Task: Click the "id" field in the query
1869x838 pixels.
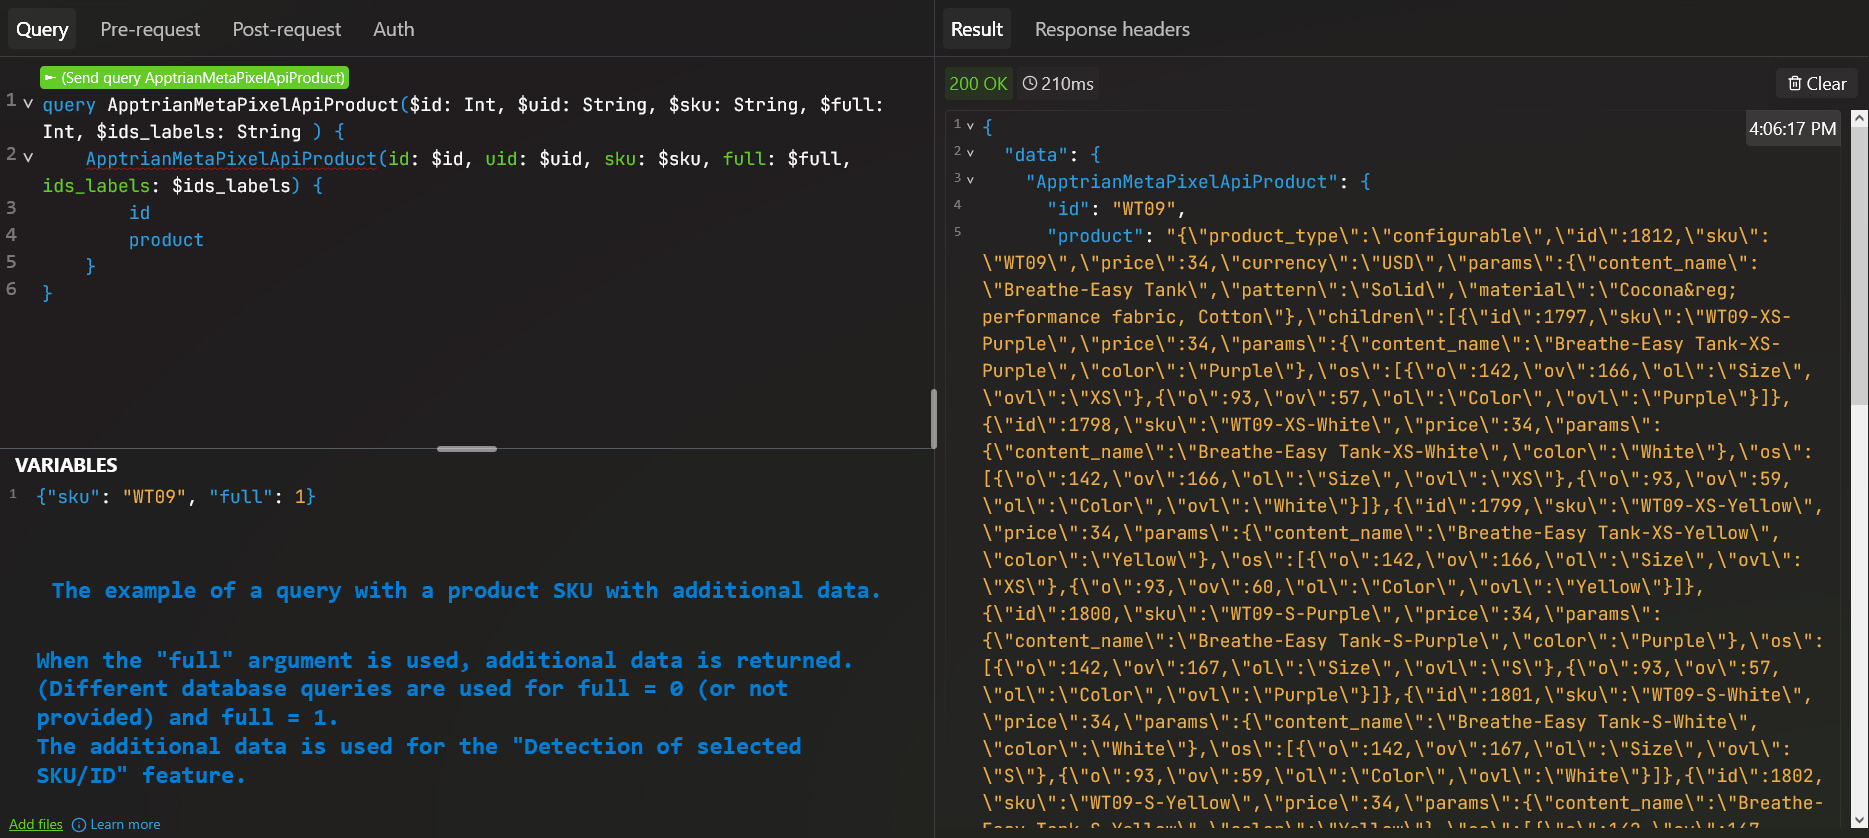Action: 140,213
